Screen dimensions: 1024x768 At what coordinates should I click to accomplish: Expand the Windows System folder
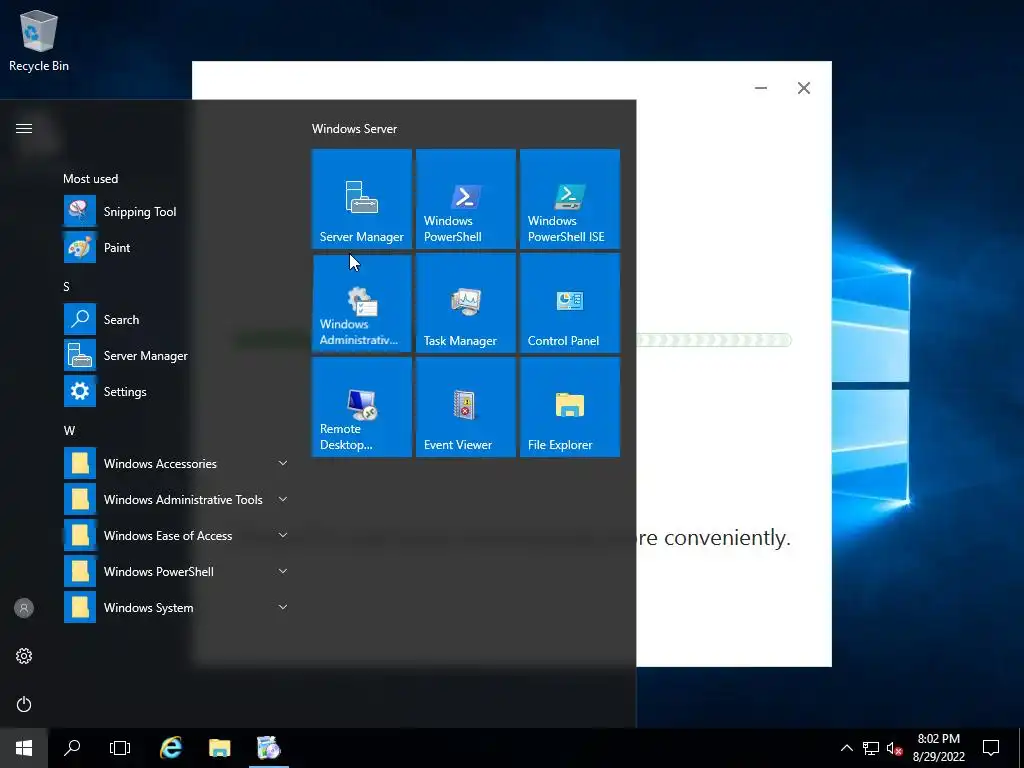tap(176, 607)
